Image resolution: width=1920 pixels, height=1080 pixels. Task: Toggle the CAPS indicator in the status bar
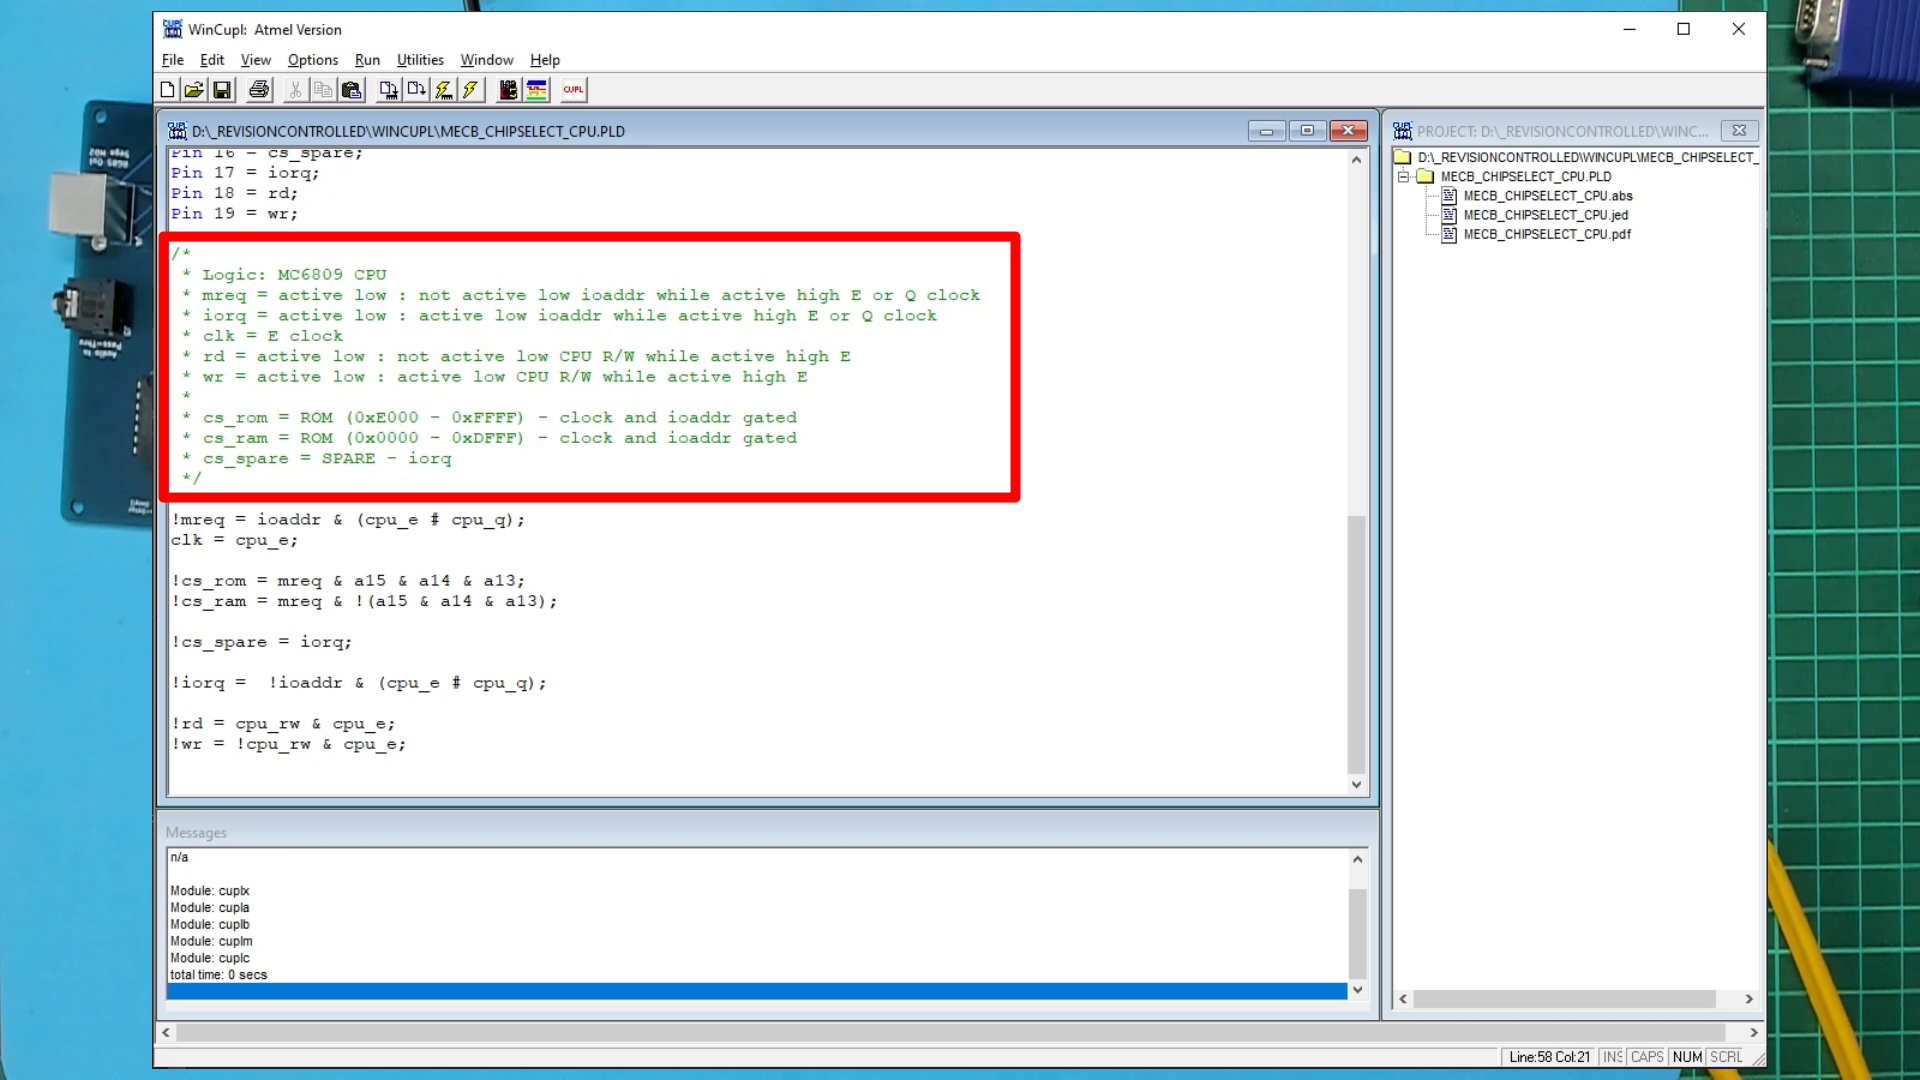[x=1647, y=1057]
